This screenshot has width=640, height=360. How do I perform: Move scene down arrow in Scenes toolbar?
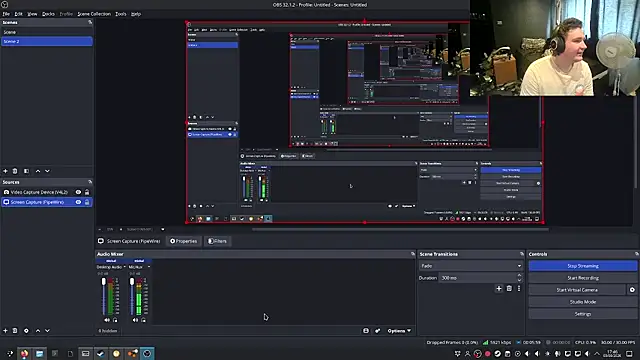point(47,171)
